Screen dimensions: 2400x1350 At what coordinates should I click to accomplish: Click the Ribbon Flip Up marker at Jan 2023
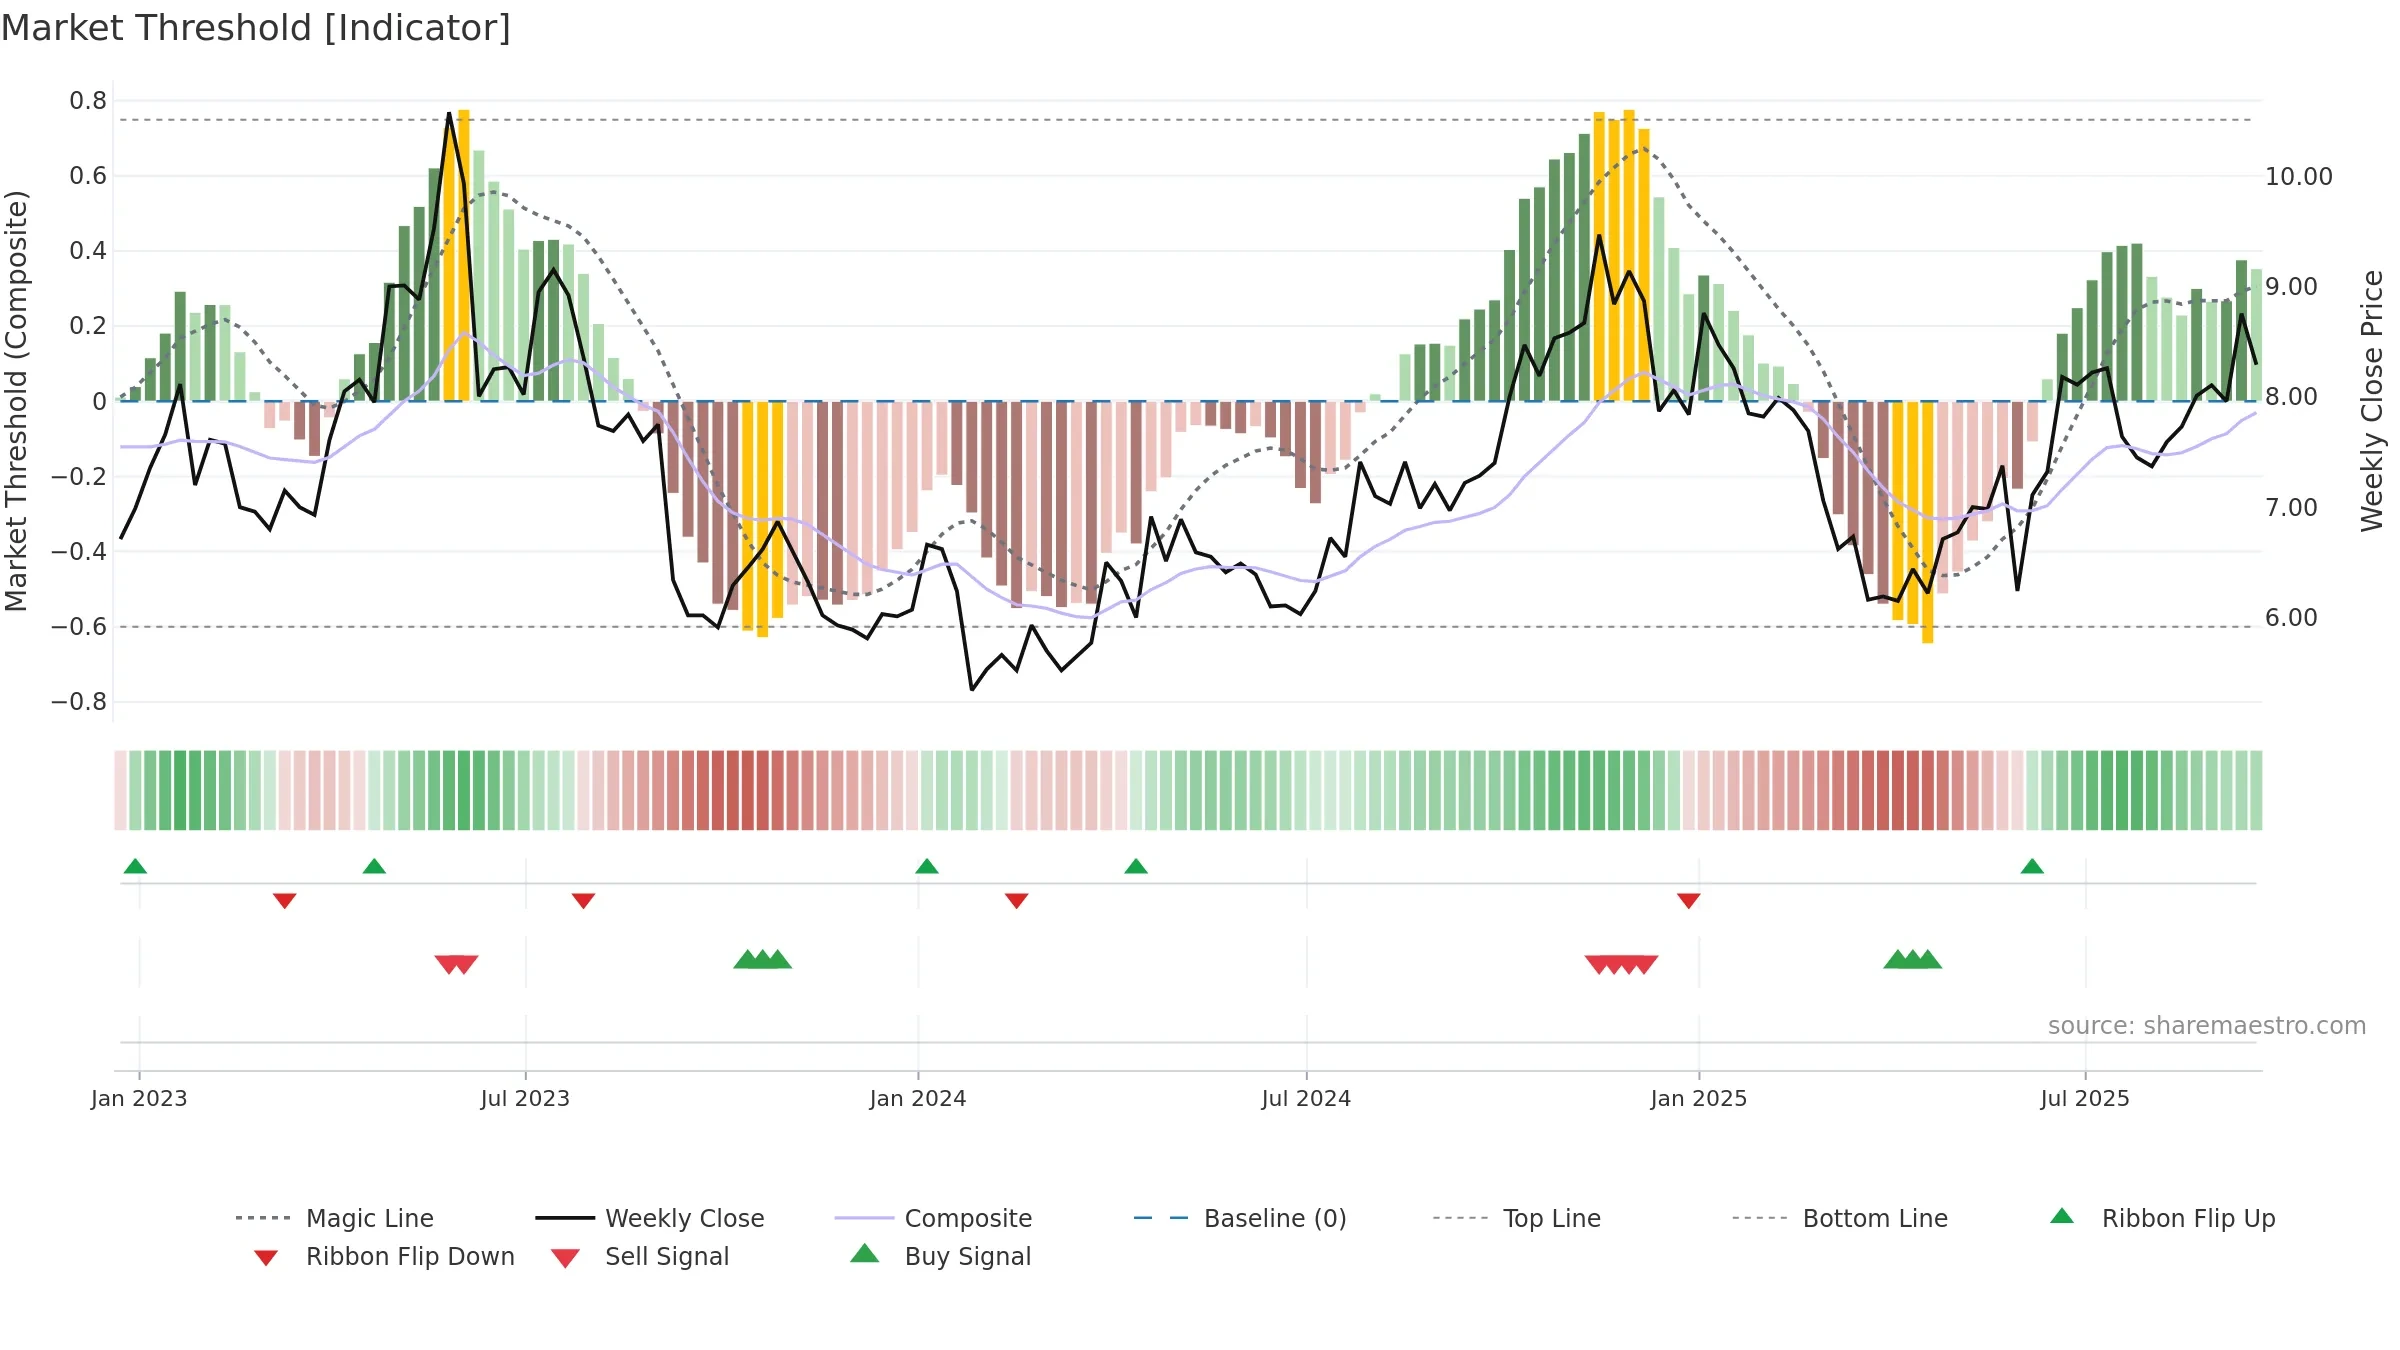coord(135,866)
